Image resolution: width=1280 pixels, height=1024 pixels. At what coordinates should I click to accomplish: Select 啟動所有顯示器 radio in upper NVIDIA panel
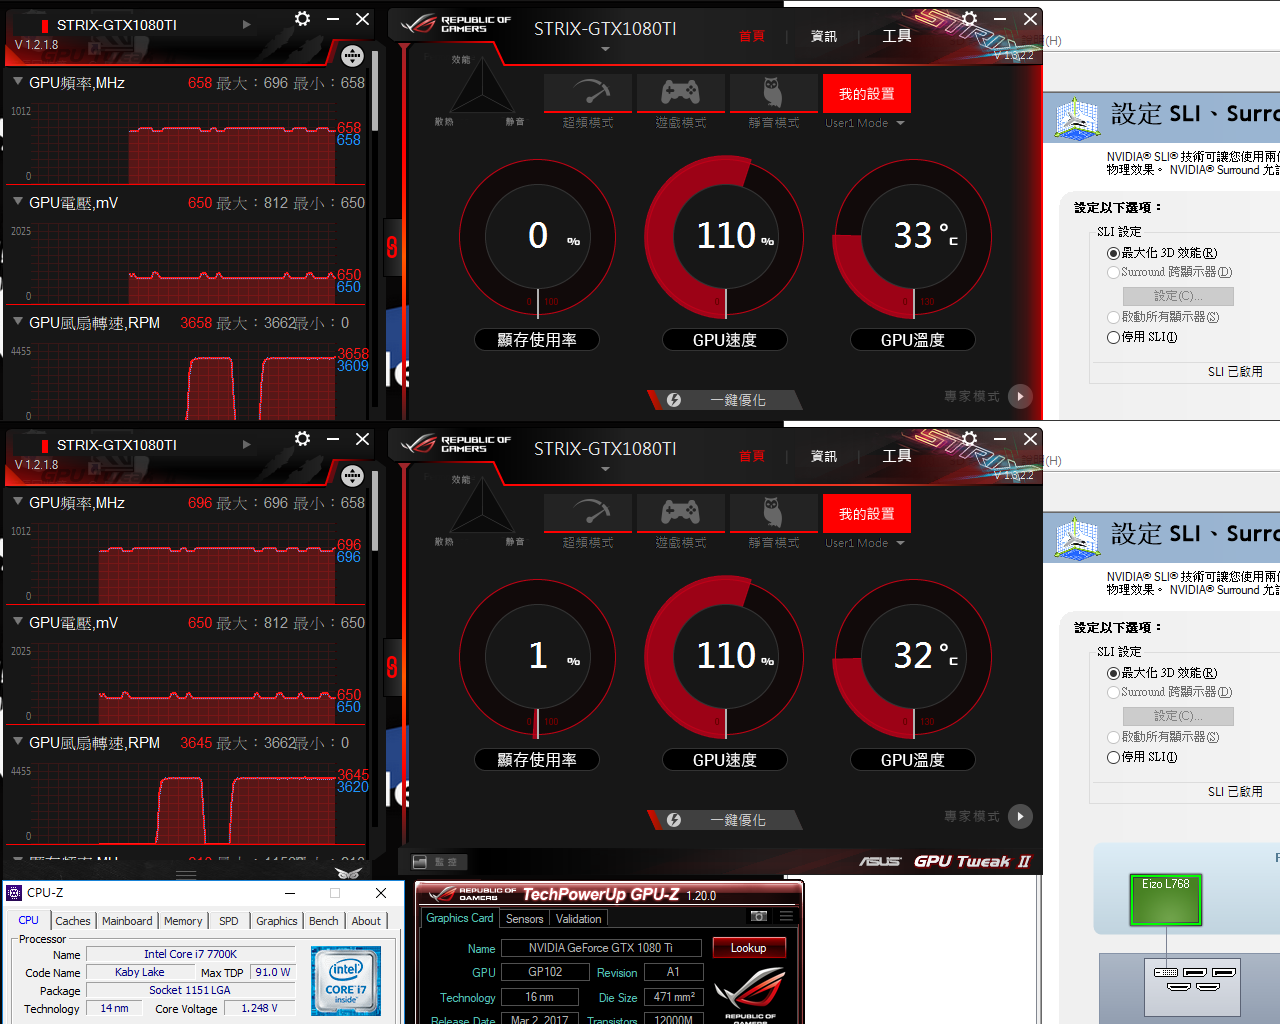tap(1113, 317)
